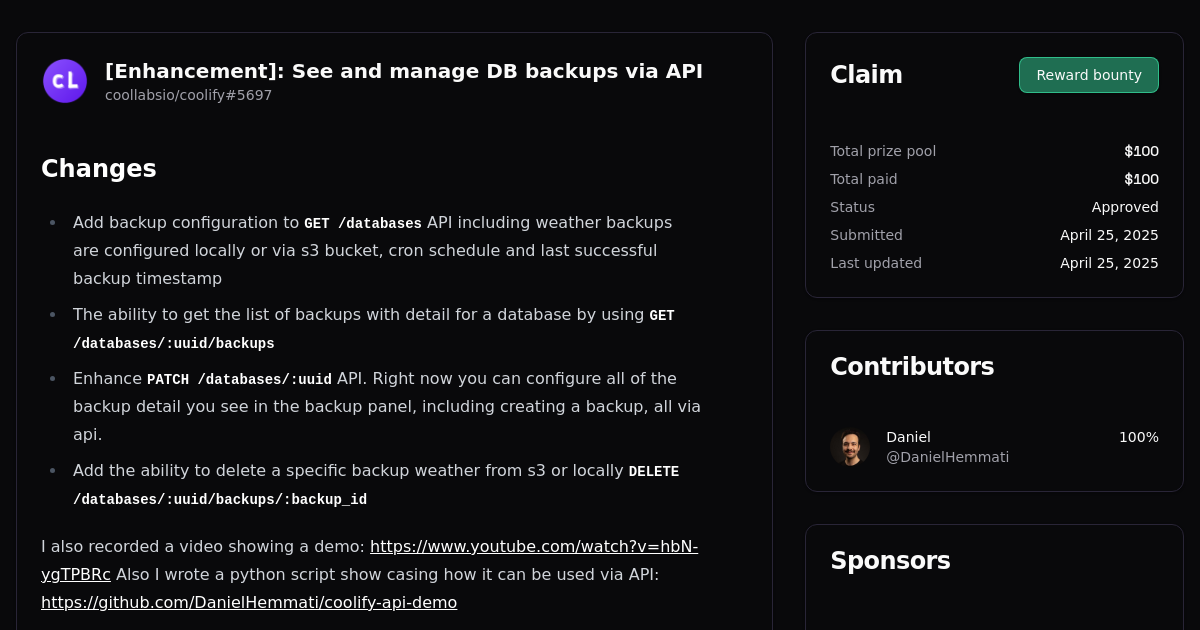Viewport: 1200px width, 630px height.
Task: Click the GET /databases/:uuid/backups endpoint text
Action: pyautogui.click(x=173, y=343)
